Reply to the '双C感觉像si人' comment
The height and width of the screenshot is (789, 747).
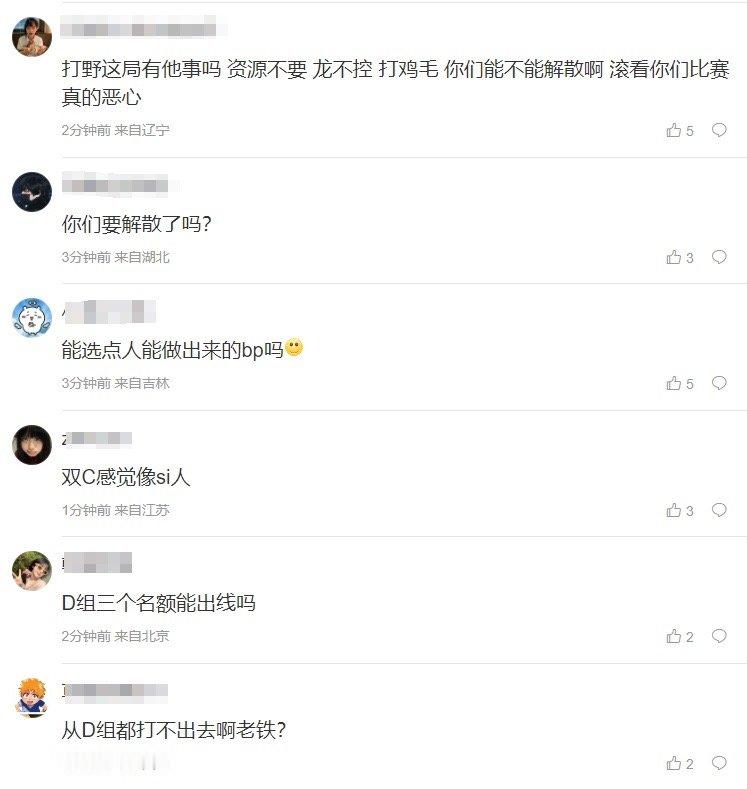pyautogui.click(x=719, y=510)
